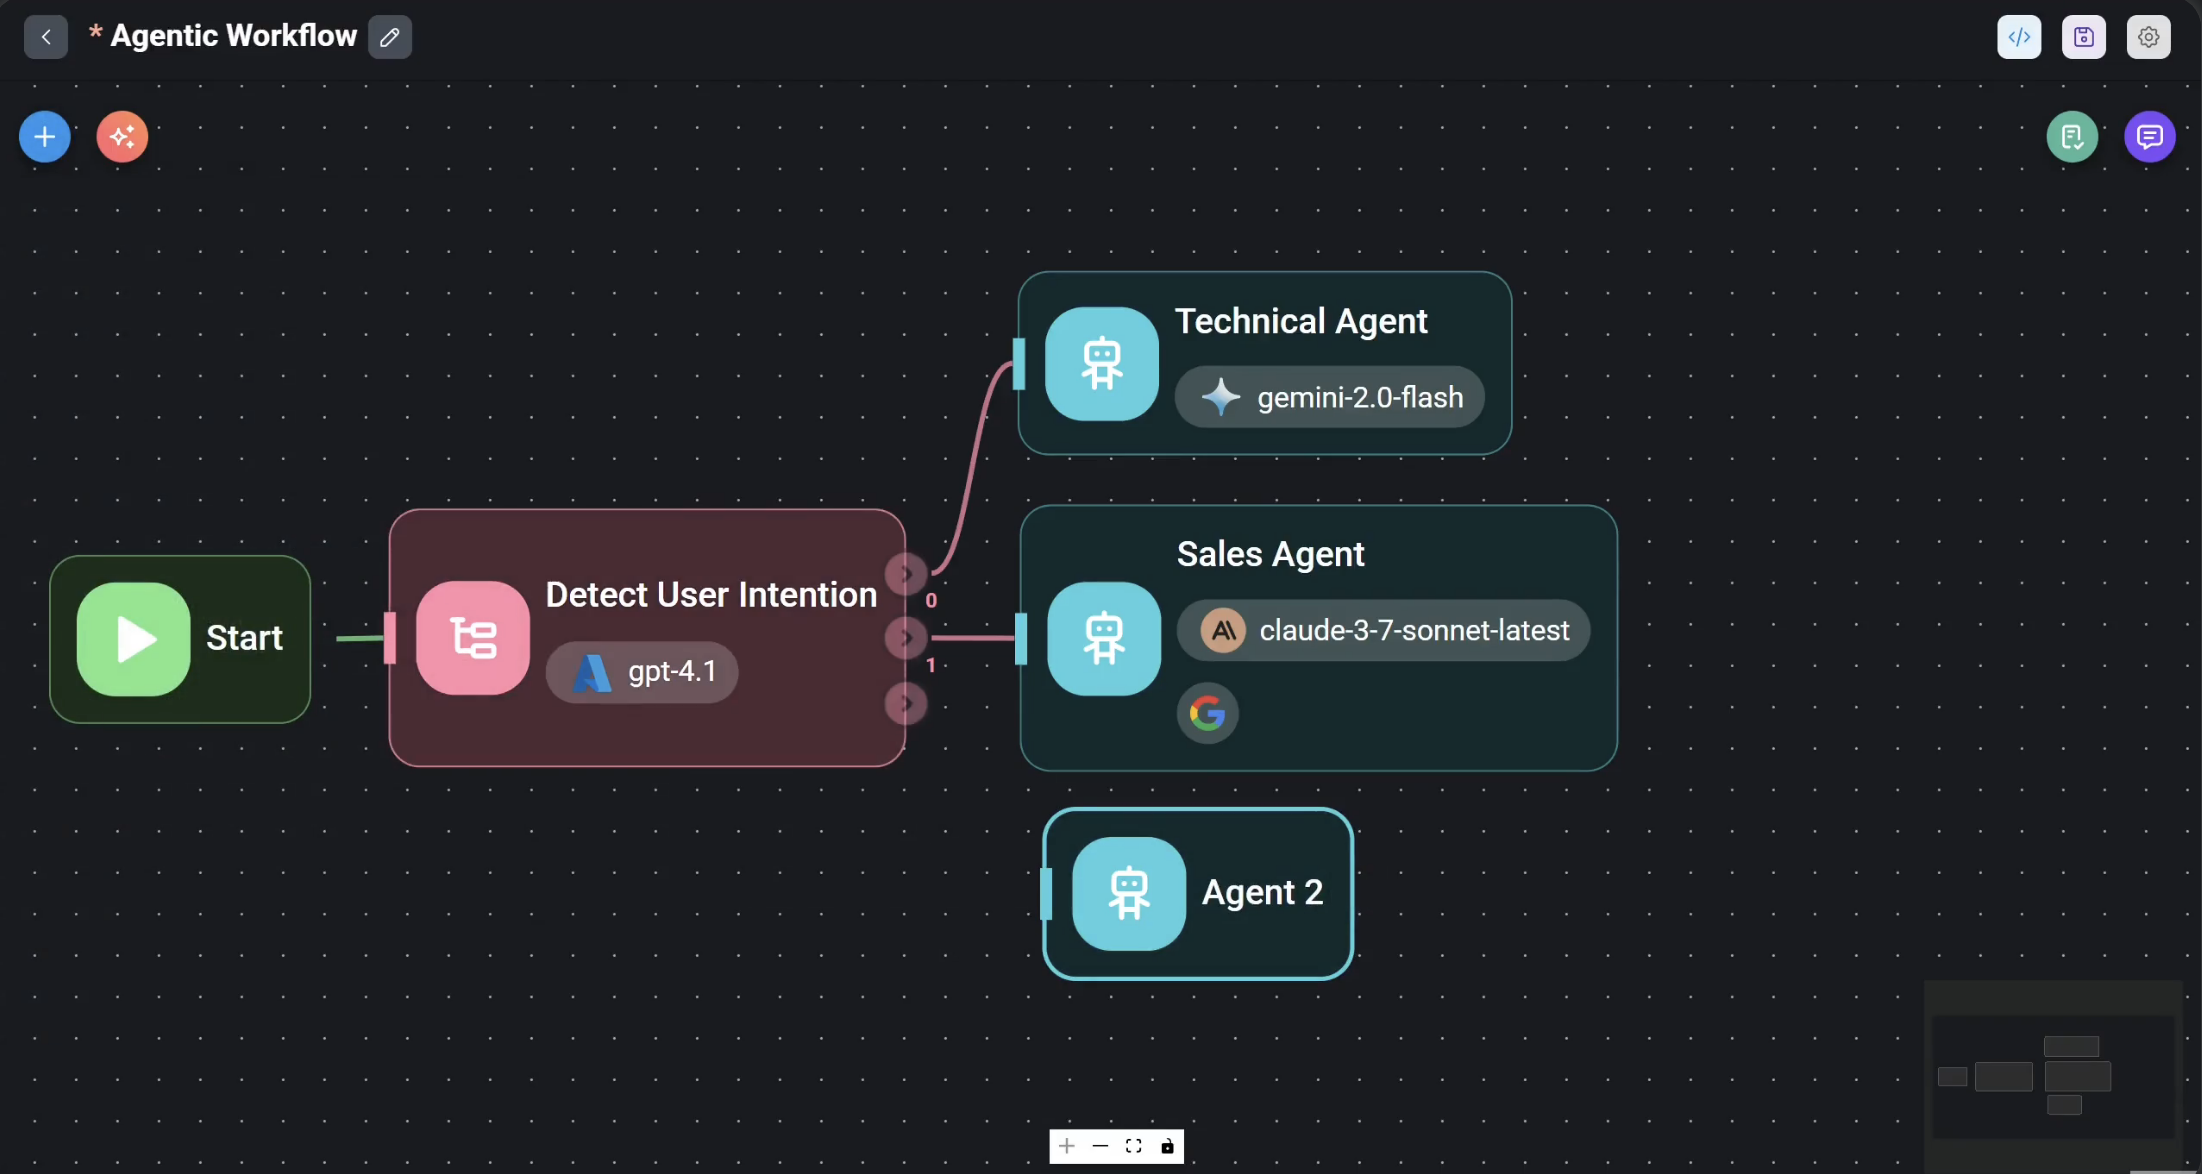Edit workflow name with pencil icon
Viewport: 2202px width, 1174px height.
coord(390,37)
